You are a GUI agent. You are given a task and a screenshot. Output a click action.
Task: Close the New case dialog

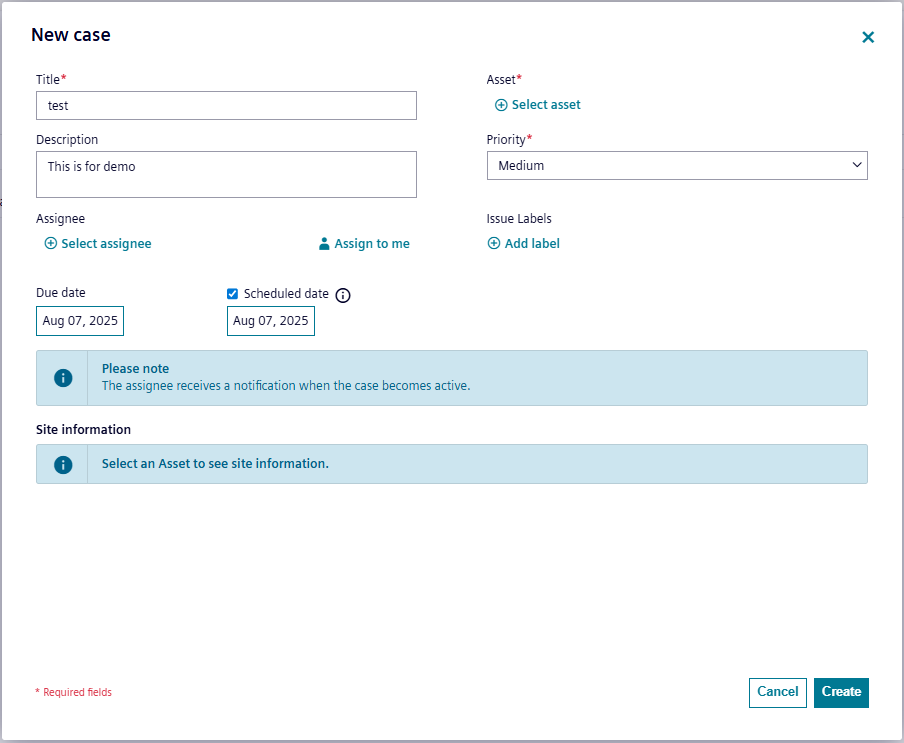point(868,37)
